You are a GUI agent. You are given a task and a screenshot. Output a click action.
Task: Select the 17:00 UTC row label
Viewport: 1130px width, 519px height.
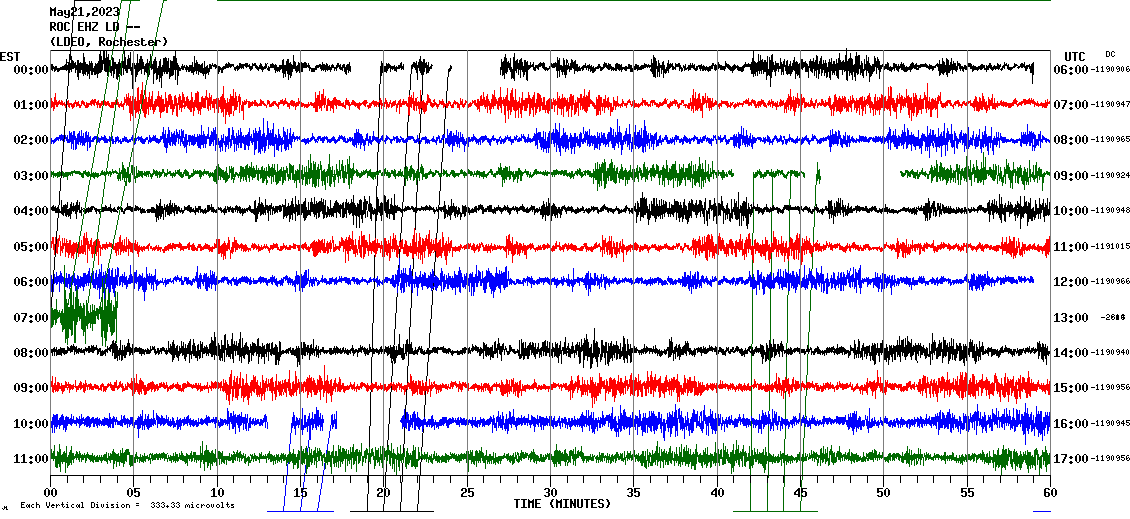click(1071, 459)
